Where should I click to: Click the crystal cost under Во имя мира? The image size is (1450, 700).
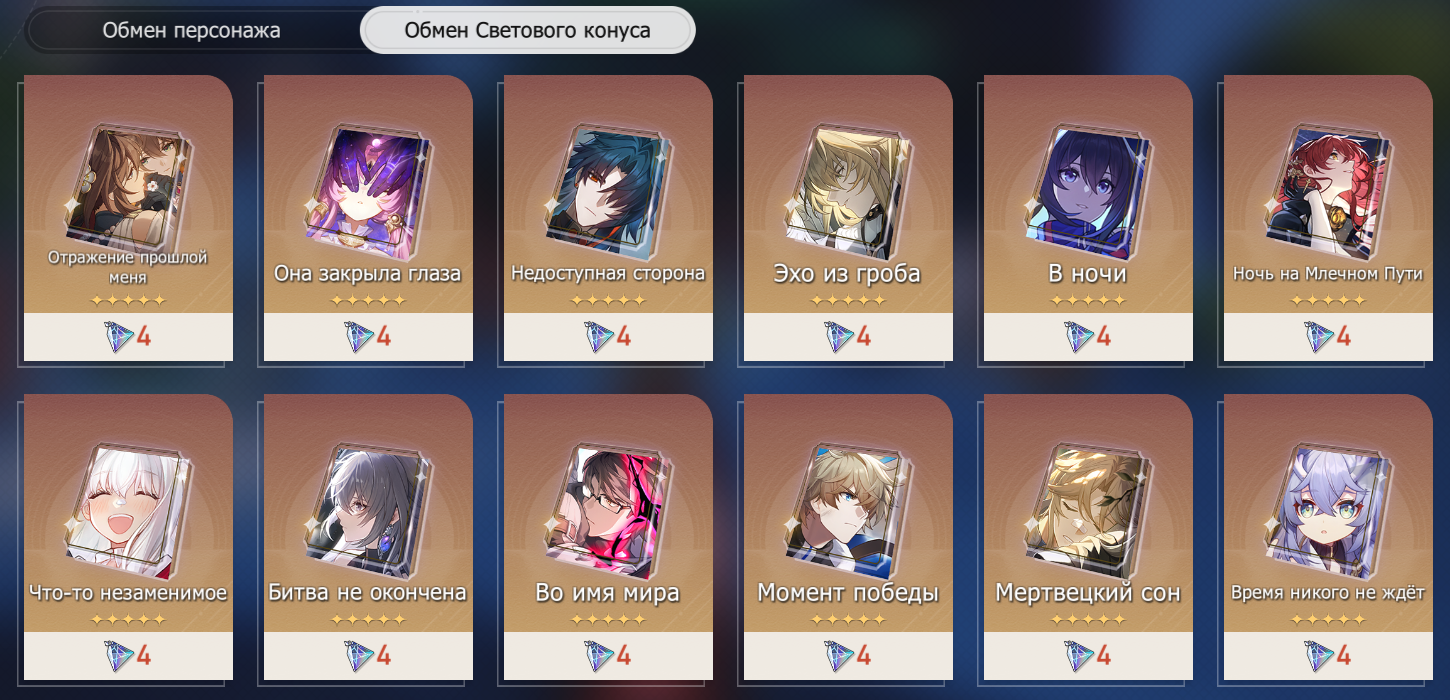click(x=608, y=656)
